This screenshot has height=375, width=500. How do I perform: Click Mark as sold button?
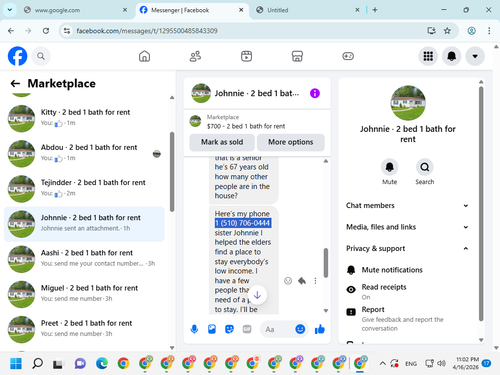pyautogui.click(x=222, y=142)
